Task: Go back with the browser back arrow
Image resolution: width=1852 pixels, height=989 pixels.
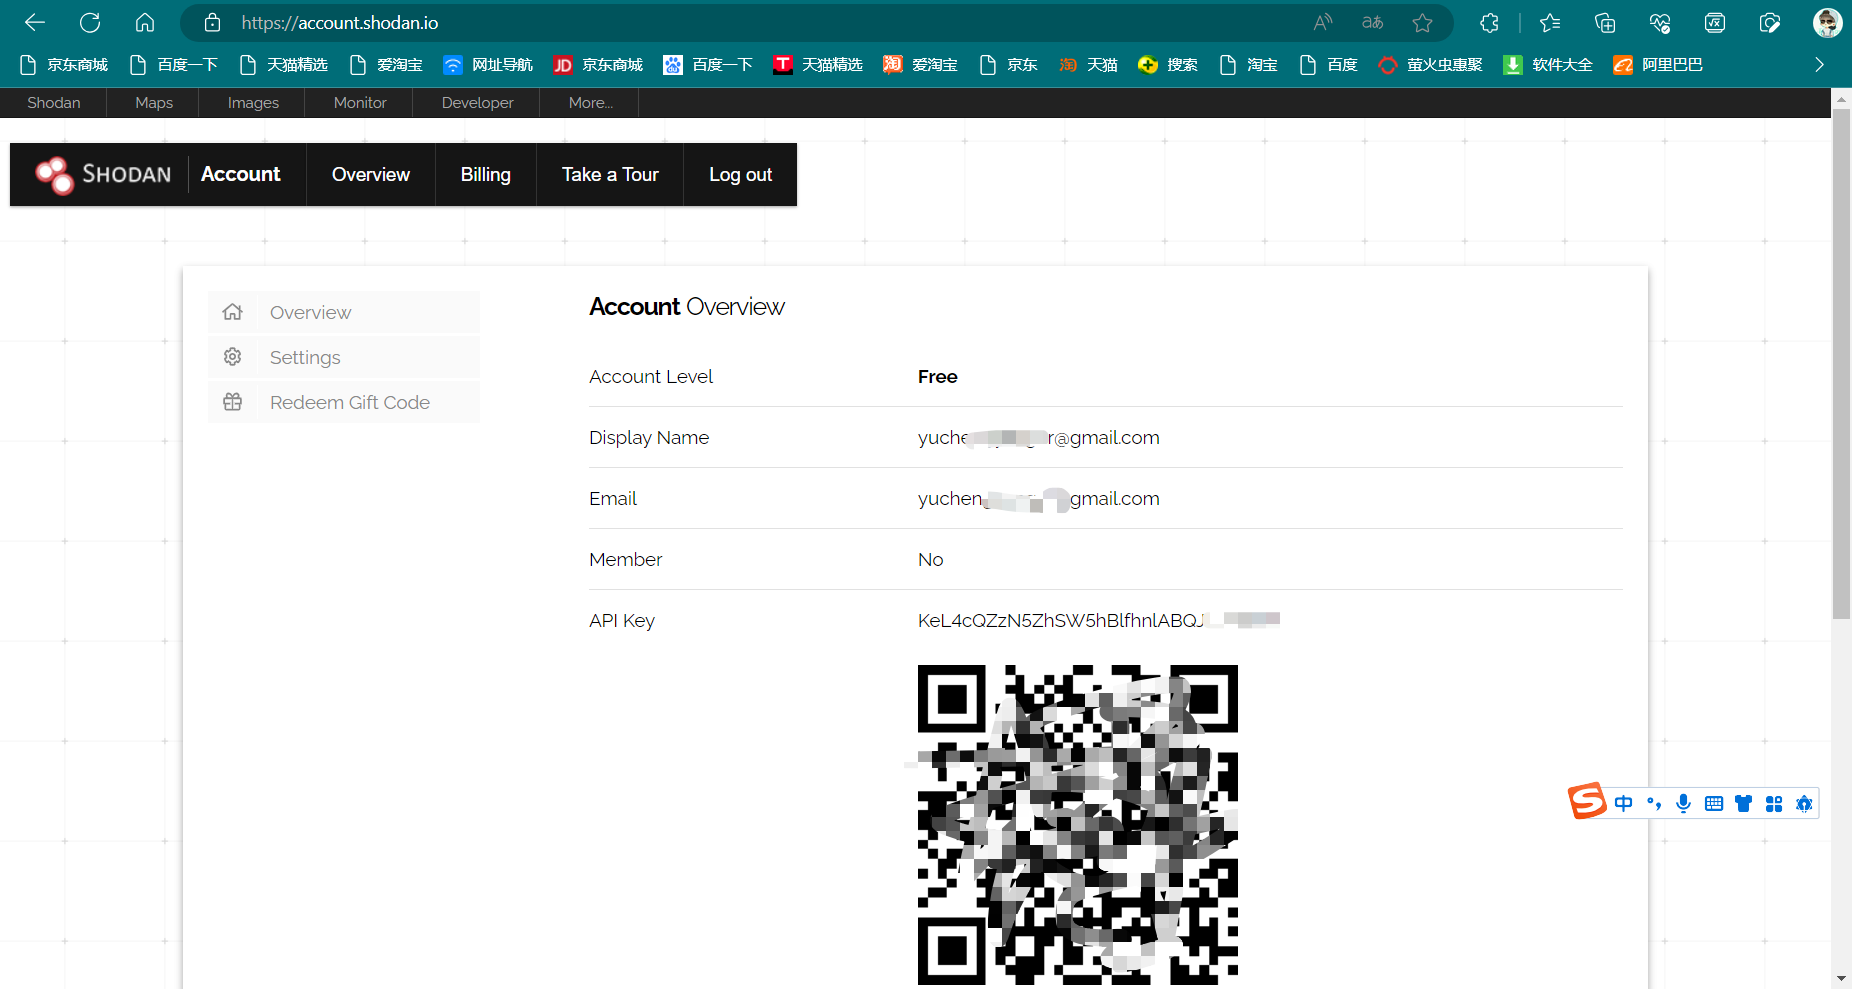Action: click(35, 22)
